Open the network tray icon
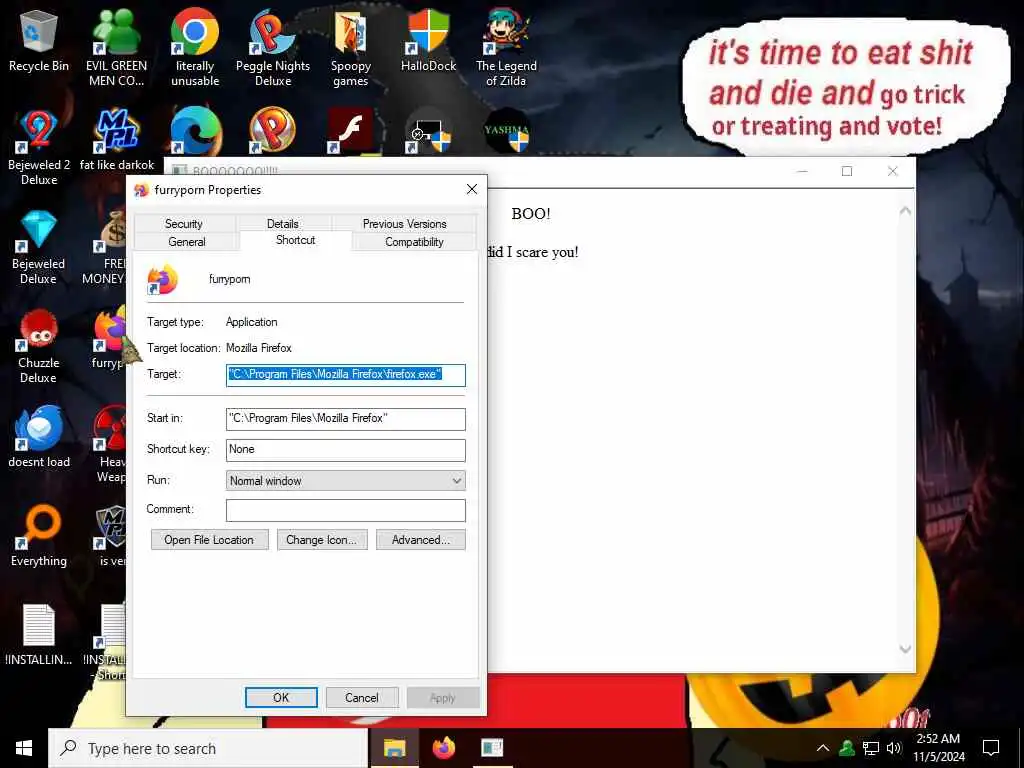 click(x=871, y=748)
